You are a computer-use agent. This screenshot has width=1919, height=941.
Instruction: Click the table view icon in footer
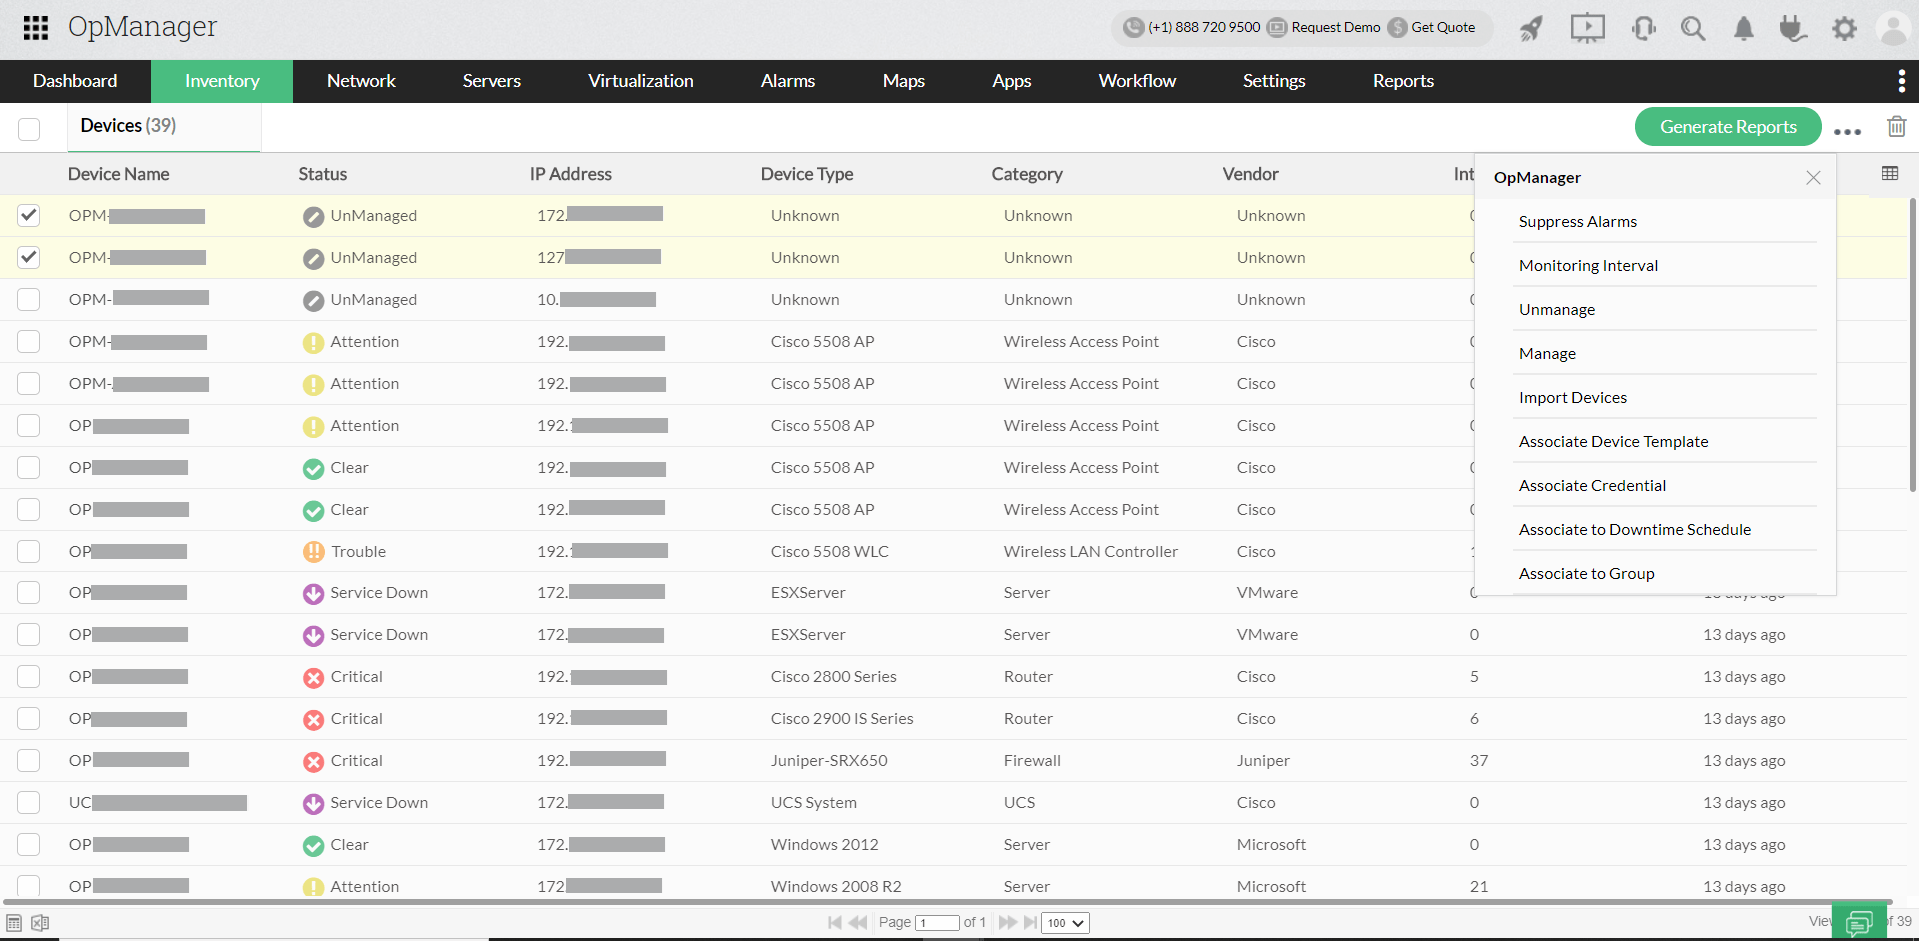[14, 923]
